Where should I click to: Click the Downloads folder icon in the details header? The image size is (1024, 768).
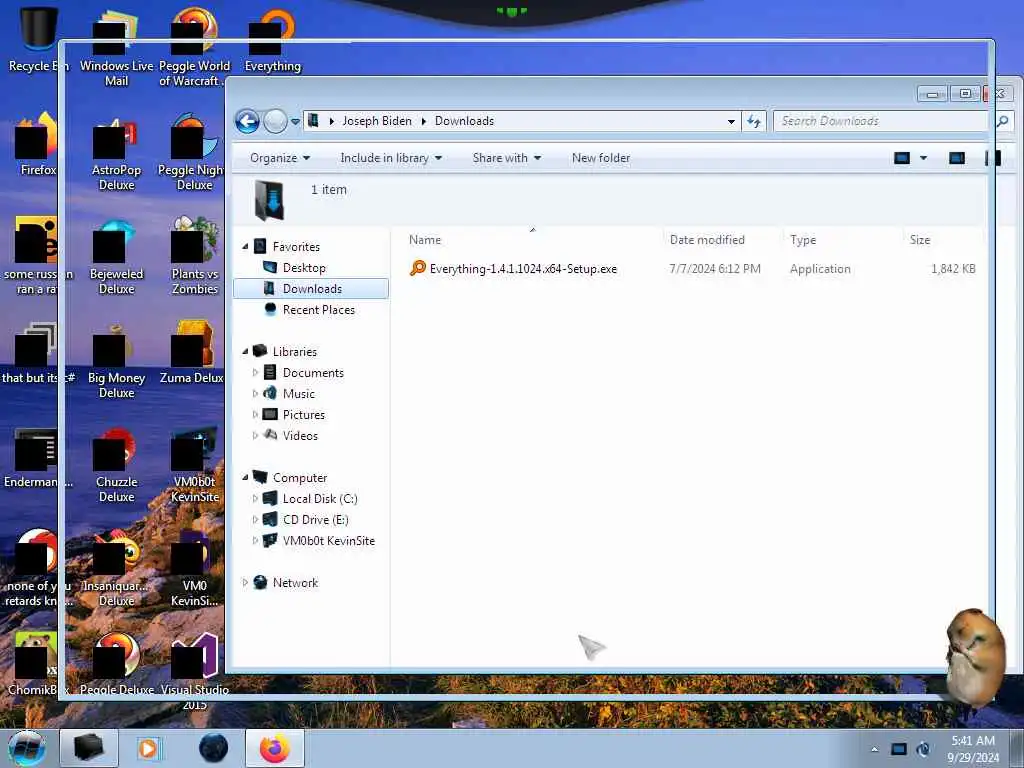(269, 200)
